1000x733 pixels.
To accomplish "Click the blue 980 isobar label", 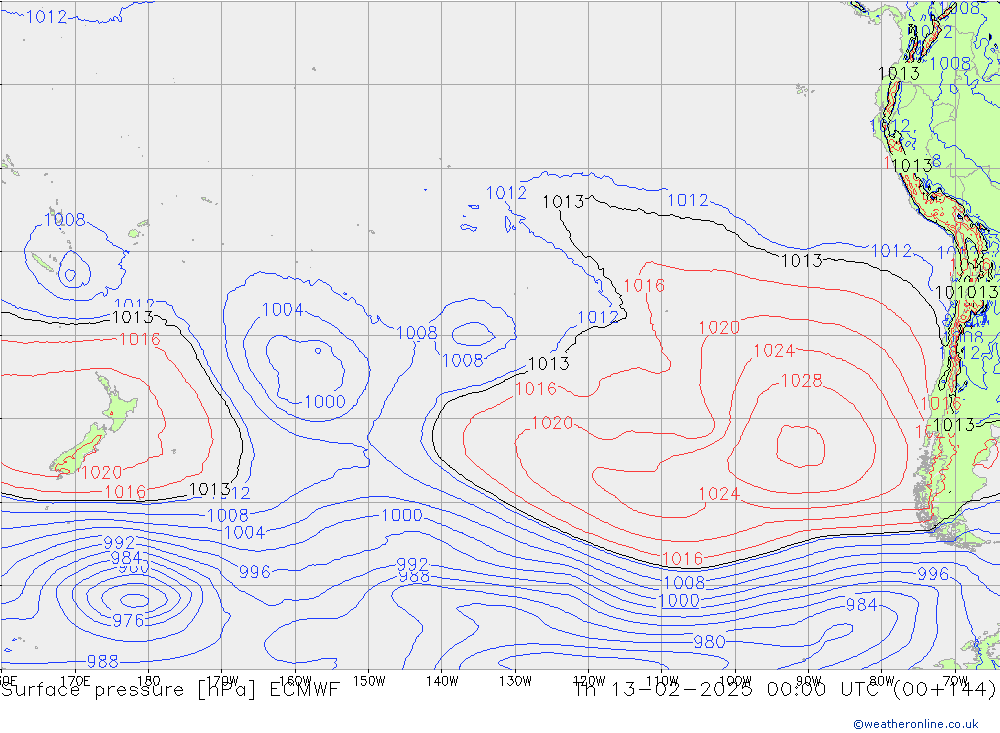I will (709, 642).
